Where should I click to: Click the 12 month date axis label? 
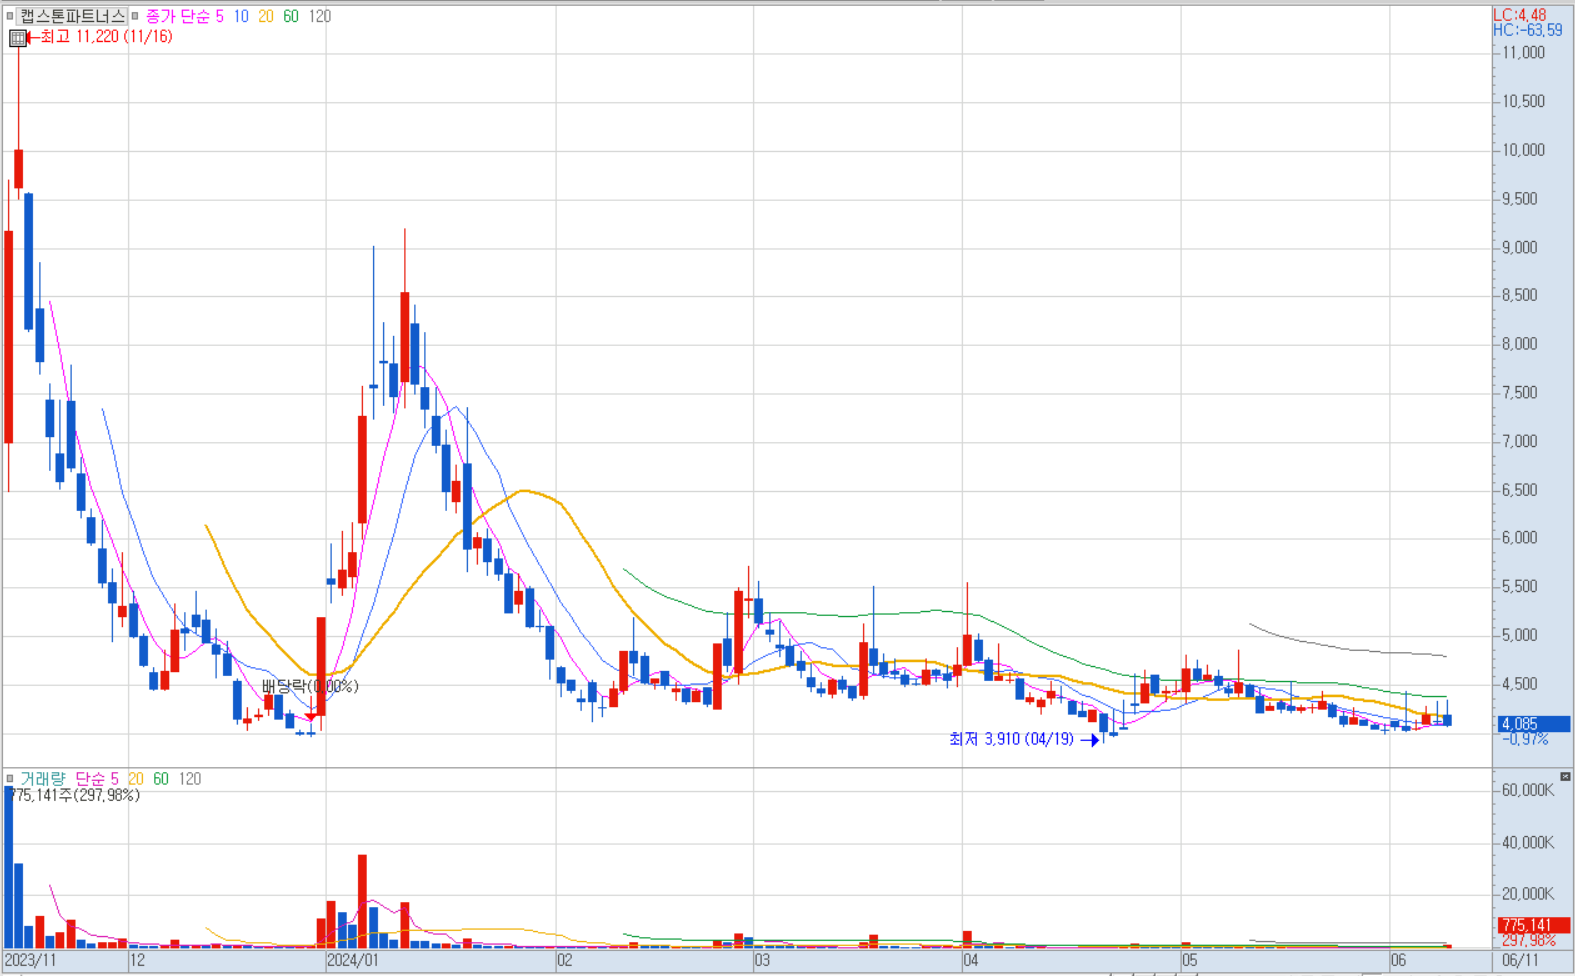[138, 960]
